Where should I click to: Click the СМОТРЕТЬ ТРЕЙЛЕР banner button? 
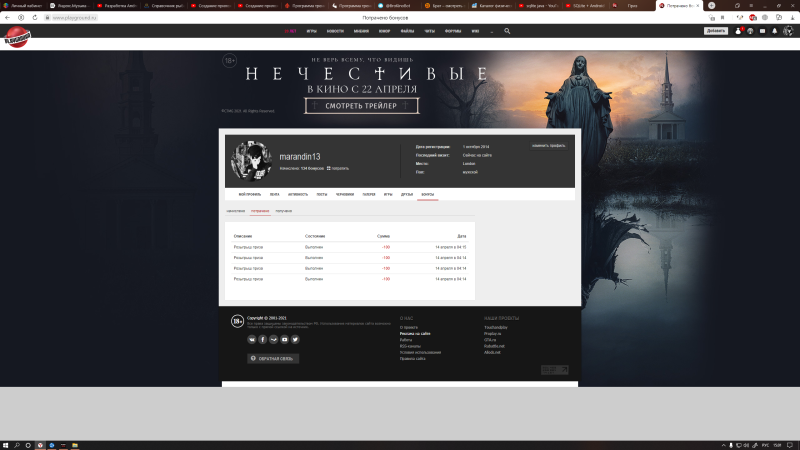point(361,106)
